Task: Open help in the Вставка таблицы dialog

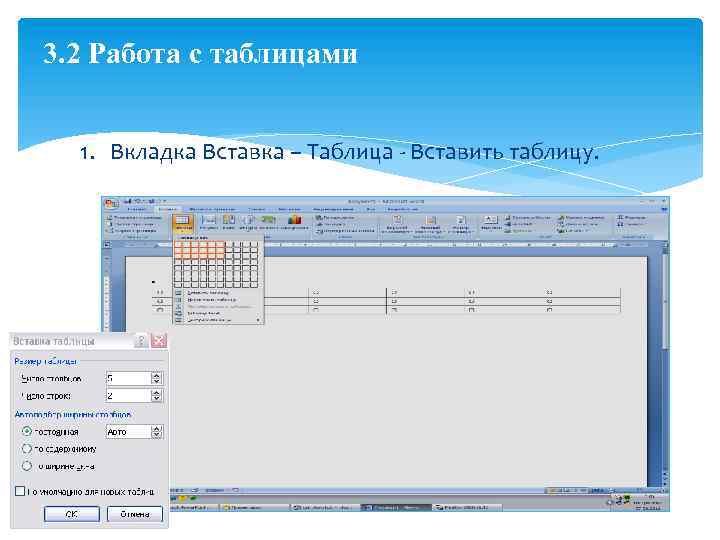Action: click(141, 341)
